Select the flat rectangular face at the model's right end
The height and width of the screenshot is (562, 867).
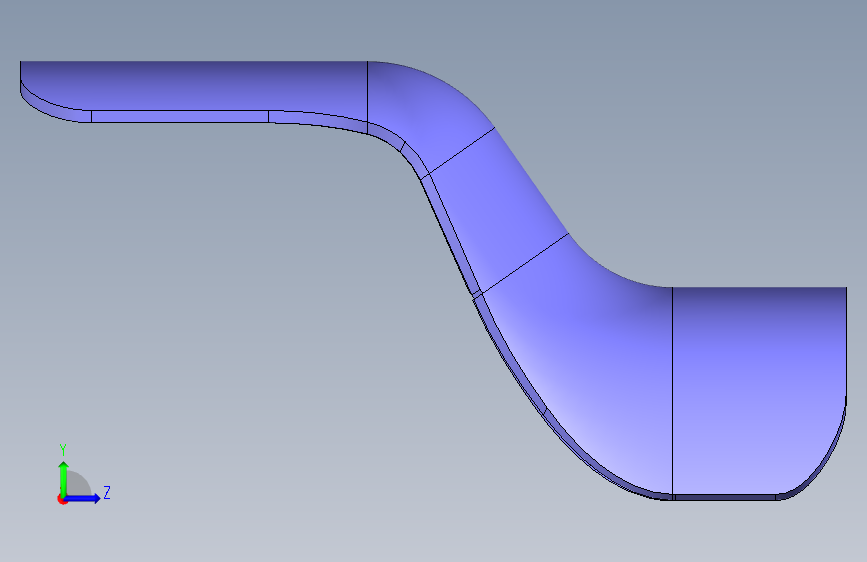(759, 390)
